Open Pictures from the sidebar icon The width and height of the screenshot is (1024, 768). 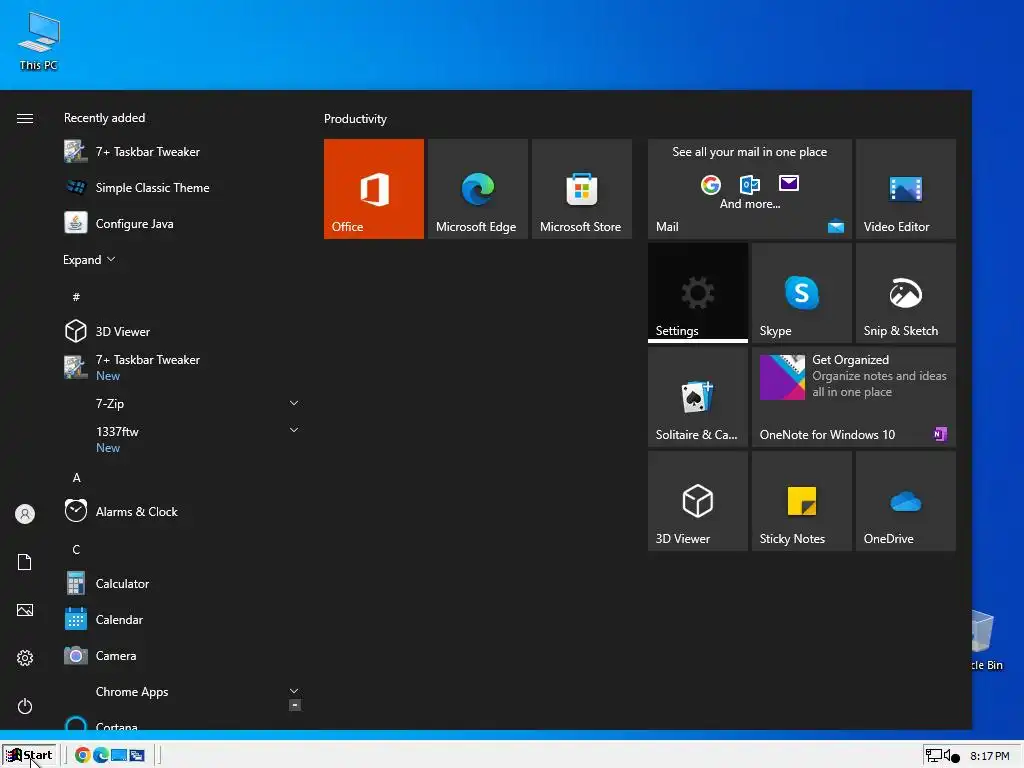[25, 610]
